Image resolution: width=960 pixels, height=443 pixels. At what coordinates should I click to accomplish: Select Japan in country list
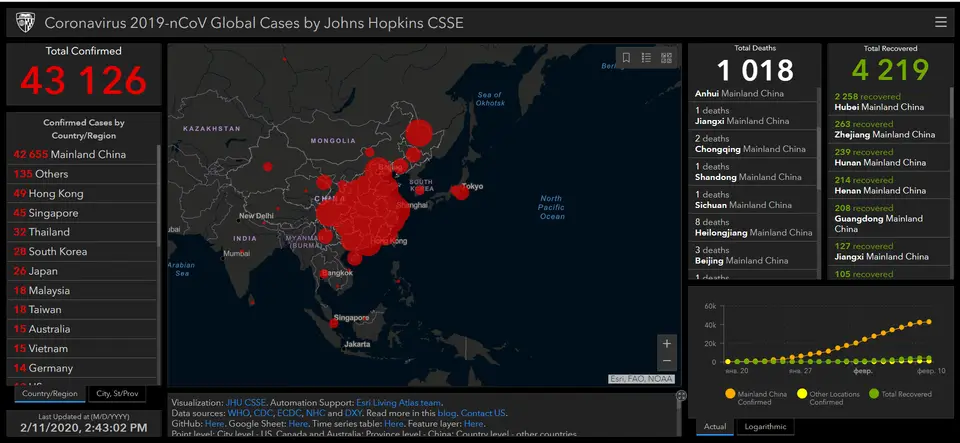coord(82,271)
